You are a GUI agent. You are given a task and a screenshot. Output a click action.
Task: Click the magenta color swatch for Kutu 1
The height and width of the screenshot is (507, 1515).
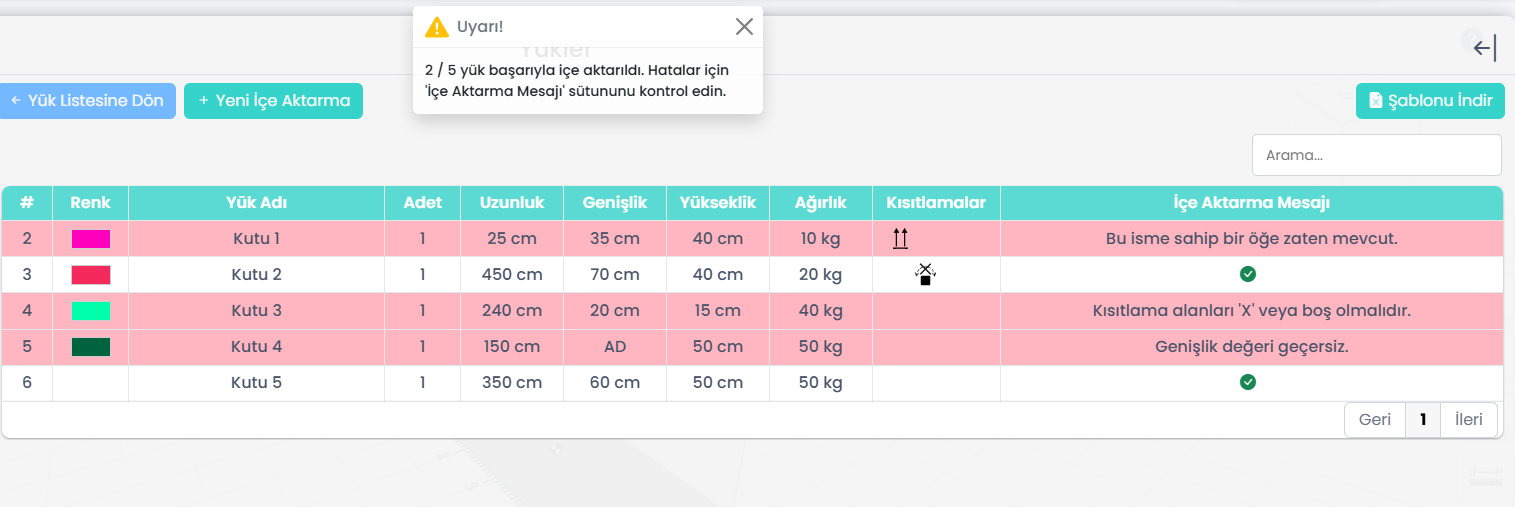[x=91, y=239]
